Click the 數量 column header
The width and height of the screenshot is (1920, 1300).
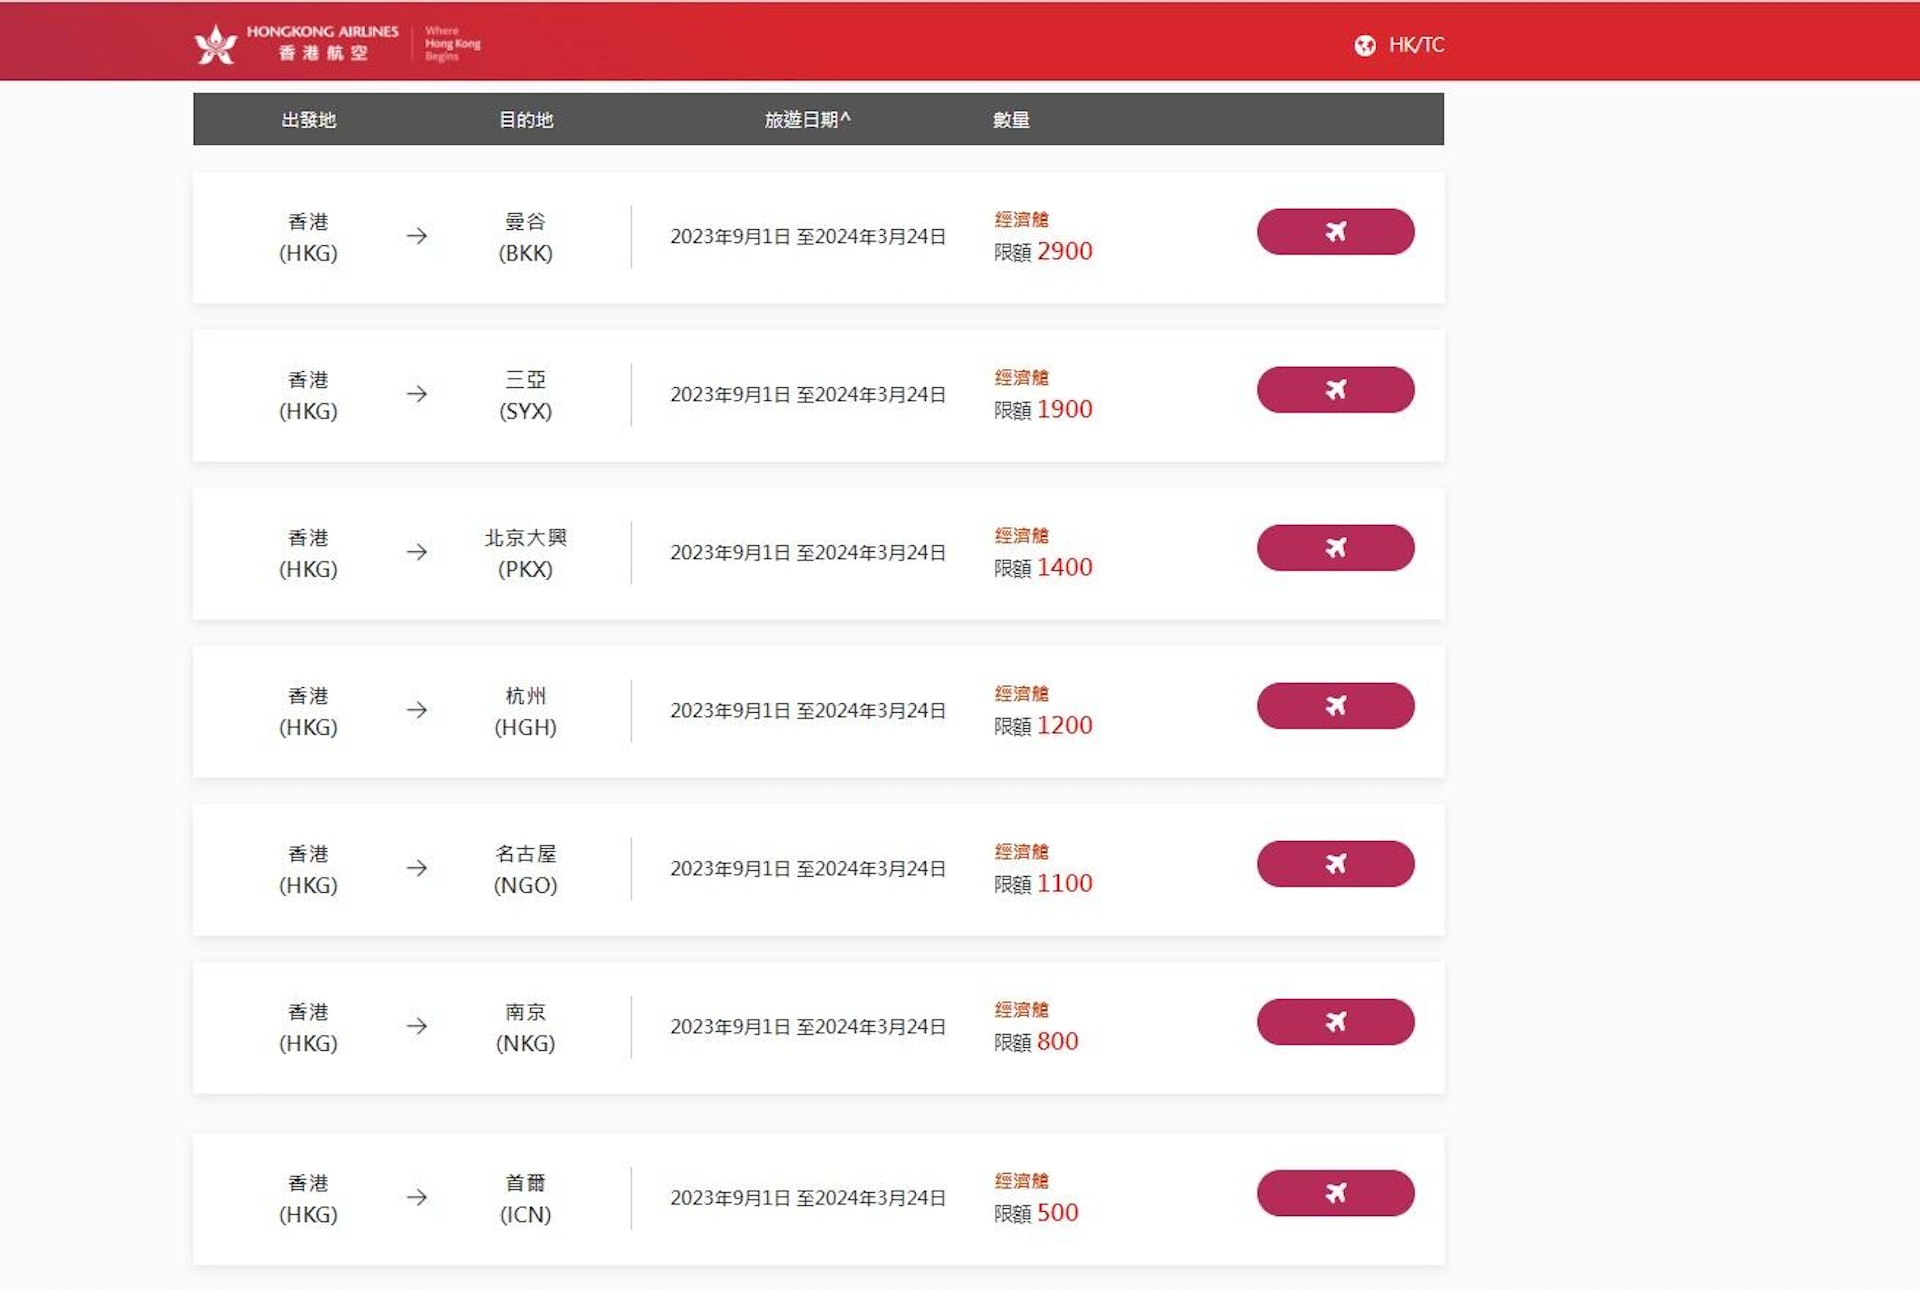[1011, 120]
